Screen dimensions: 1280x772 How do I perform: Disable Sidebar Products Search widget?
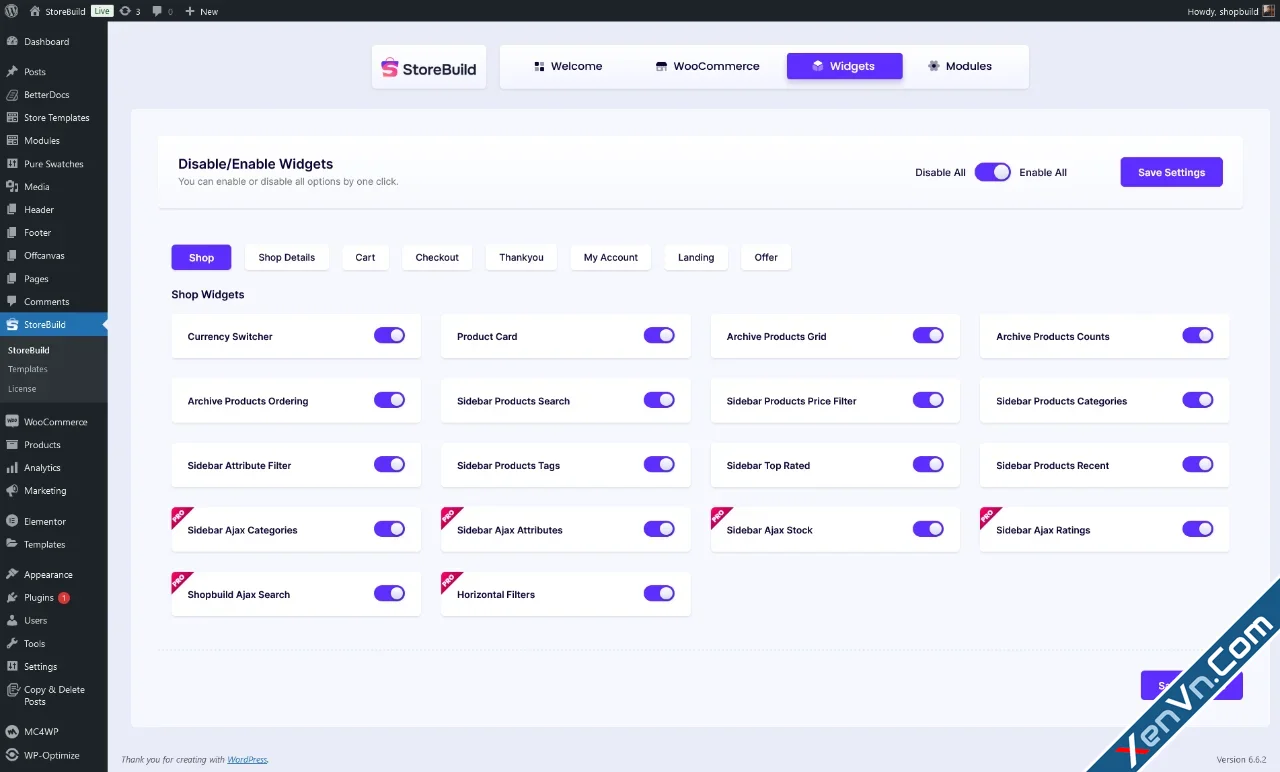[659, 400]
